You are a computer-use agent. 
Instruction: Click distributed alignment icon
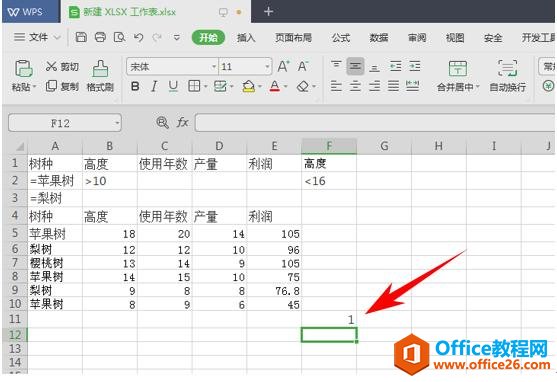412,86
